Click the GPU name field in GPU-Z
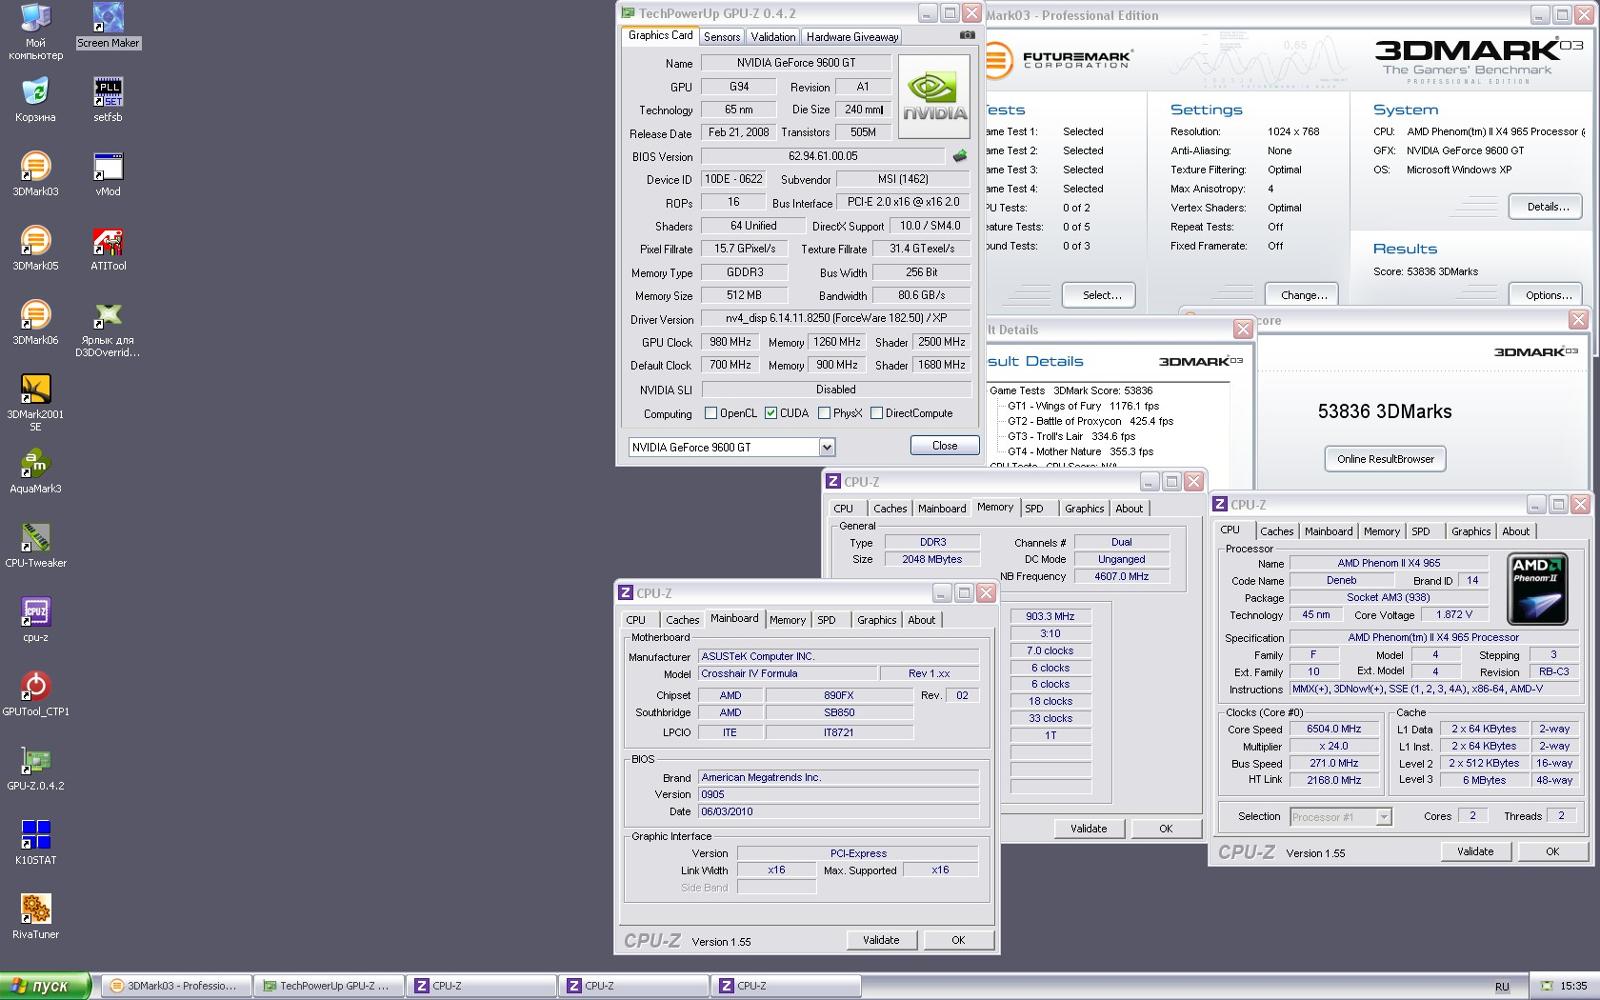The image size is (1600, 1000). pyautogui.click(x=796, y=62)
